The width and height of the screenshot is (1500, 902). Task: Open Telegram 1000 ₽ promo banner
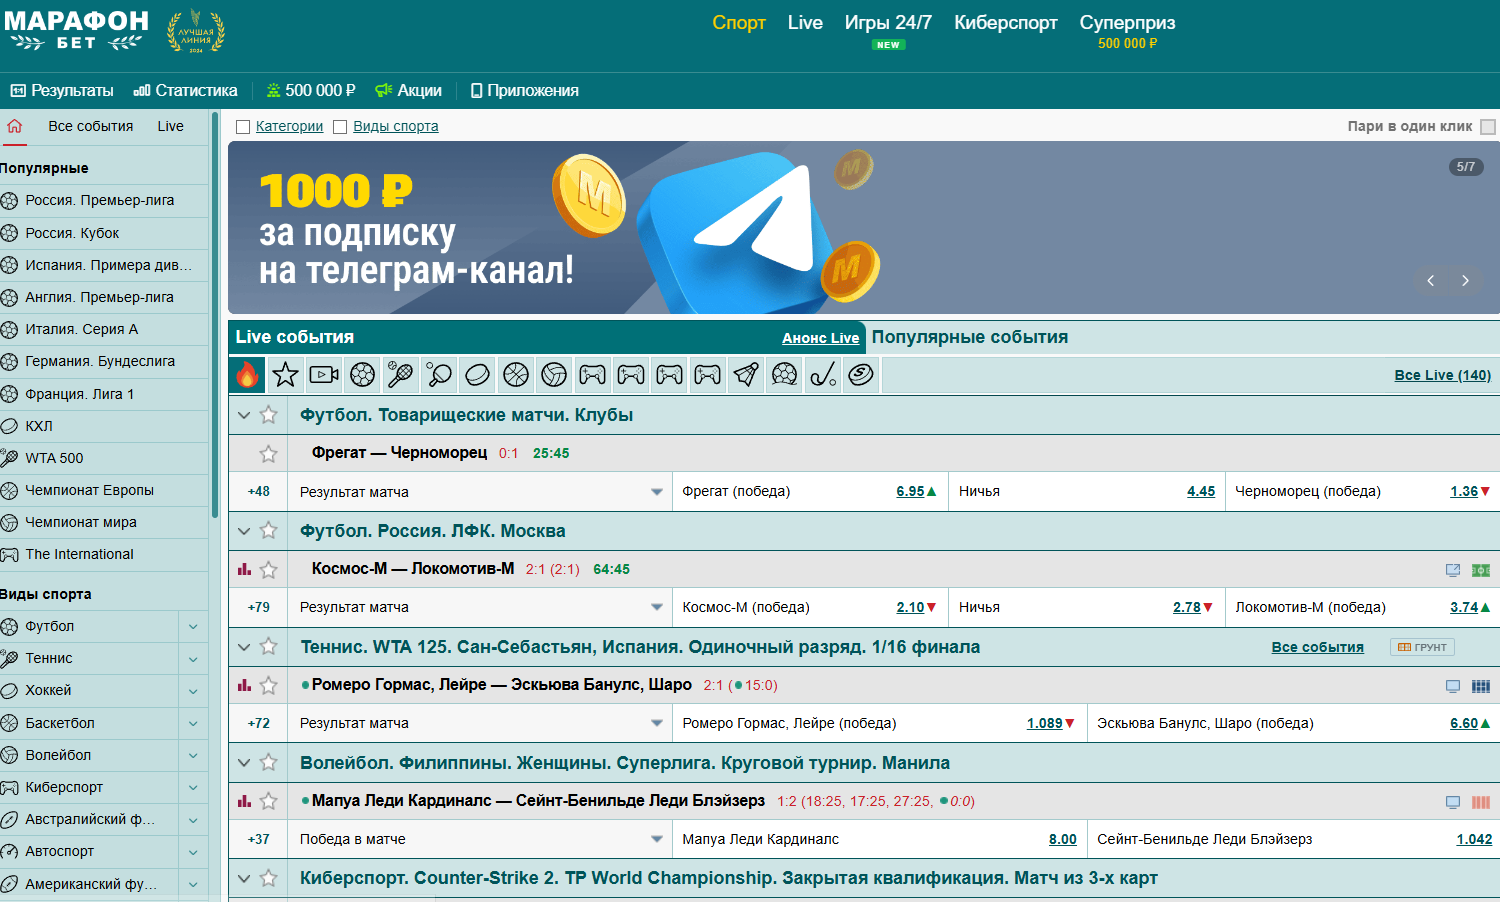point(863,228)
